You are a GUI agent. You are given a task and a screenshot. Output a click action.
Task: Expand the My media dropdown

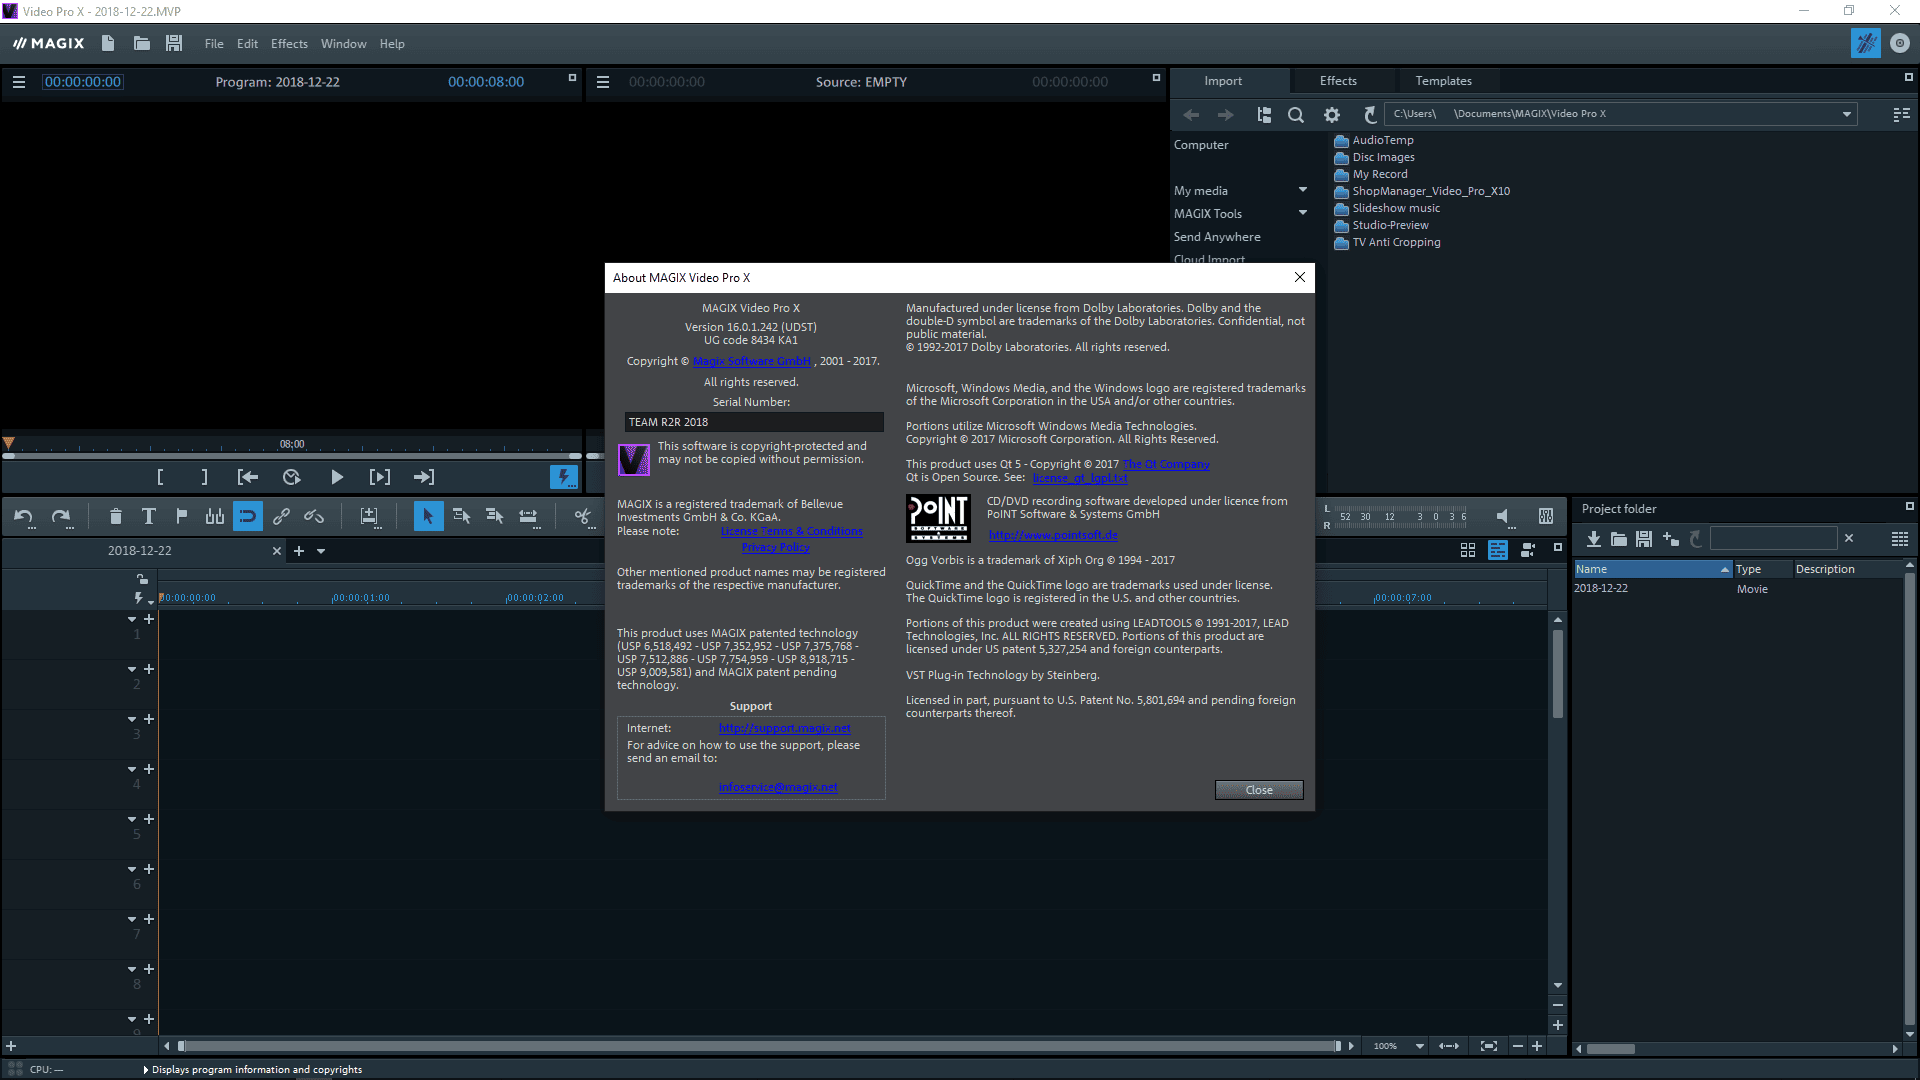click(1302, 190)
